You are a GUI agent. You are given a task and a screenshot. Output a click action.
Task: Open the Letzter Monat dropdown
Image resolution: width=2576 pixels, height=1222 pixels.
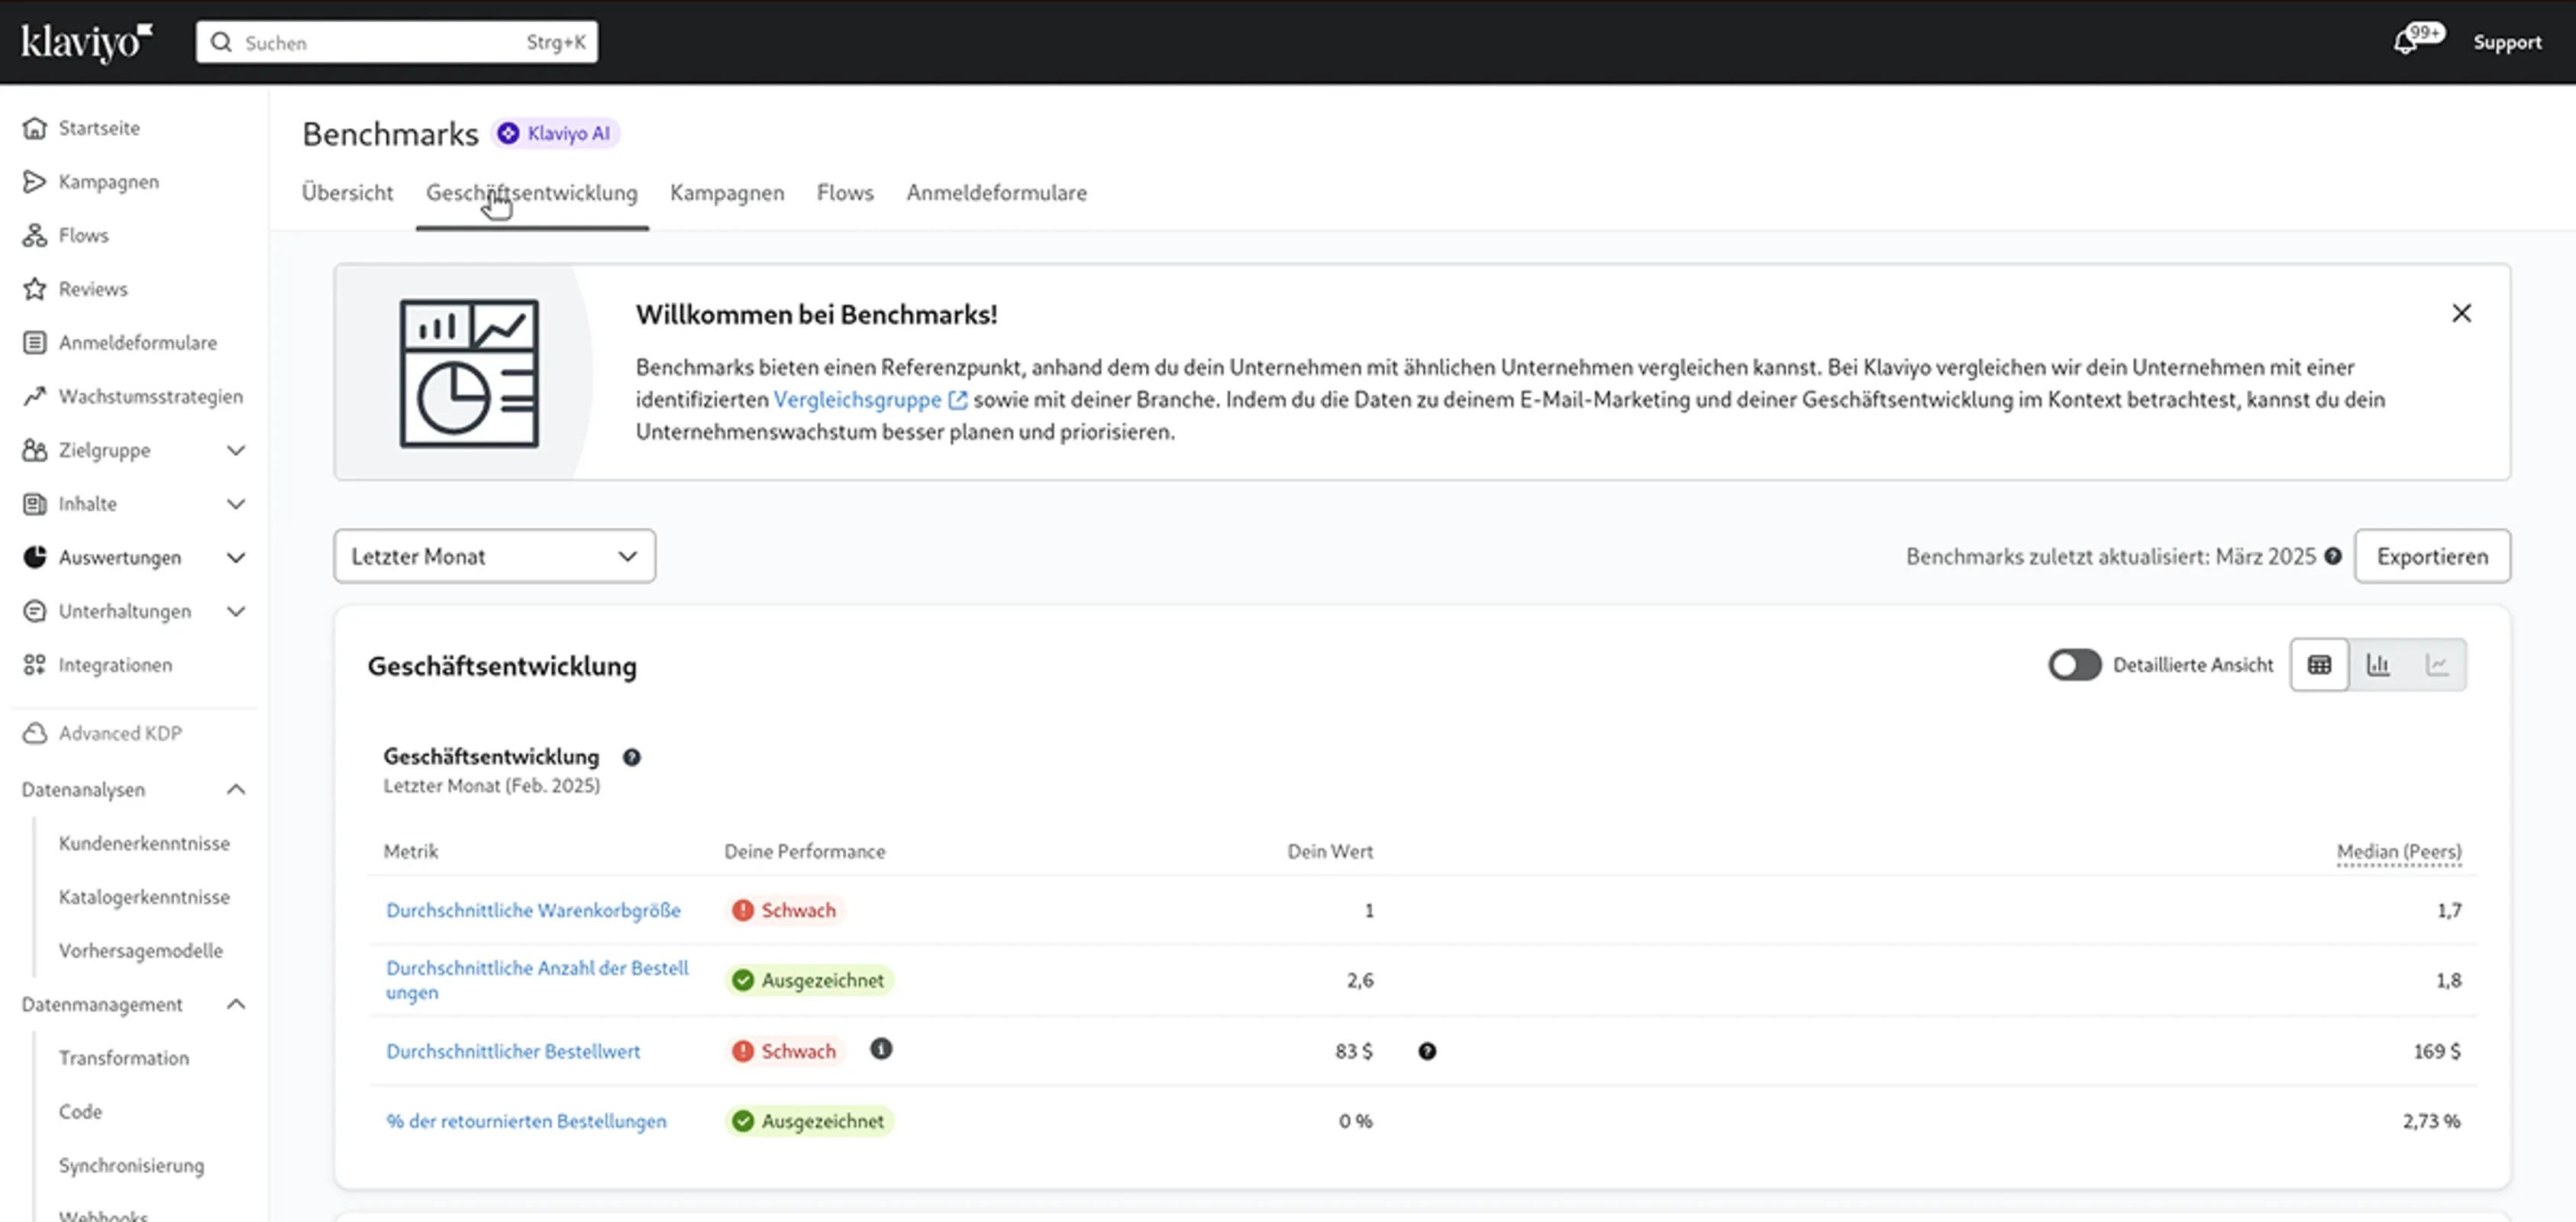click(x=494, y=557)
